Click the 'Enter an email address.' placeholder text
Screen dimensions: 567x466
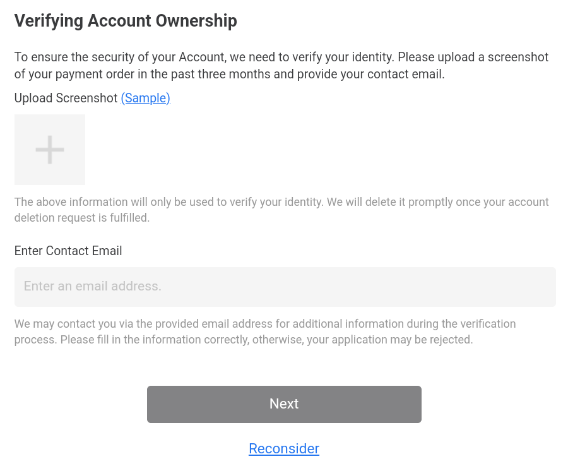(x=93, y=286)
